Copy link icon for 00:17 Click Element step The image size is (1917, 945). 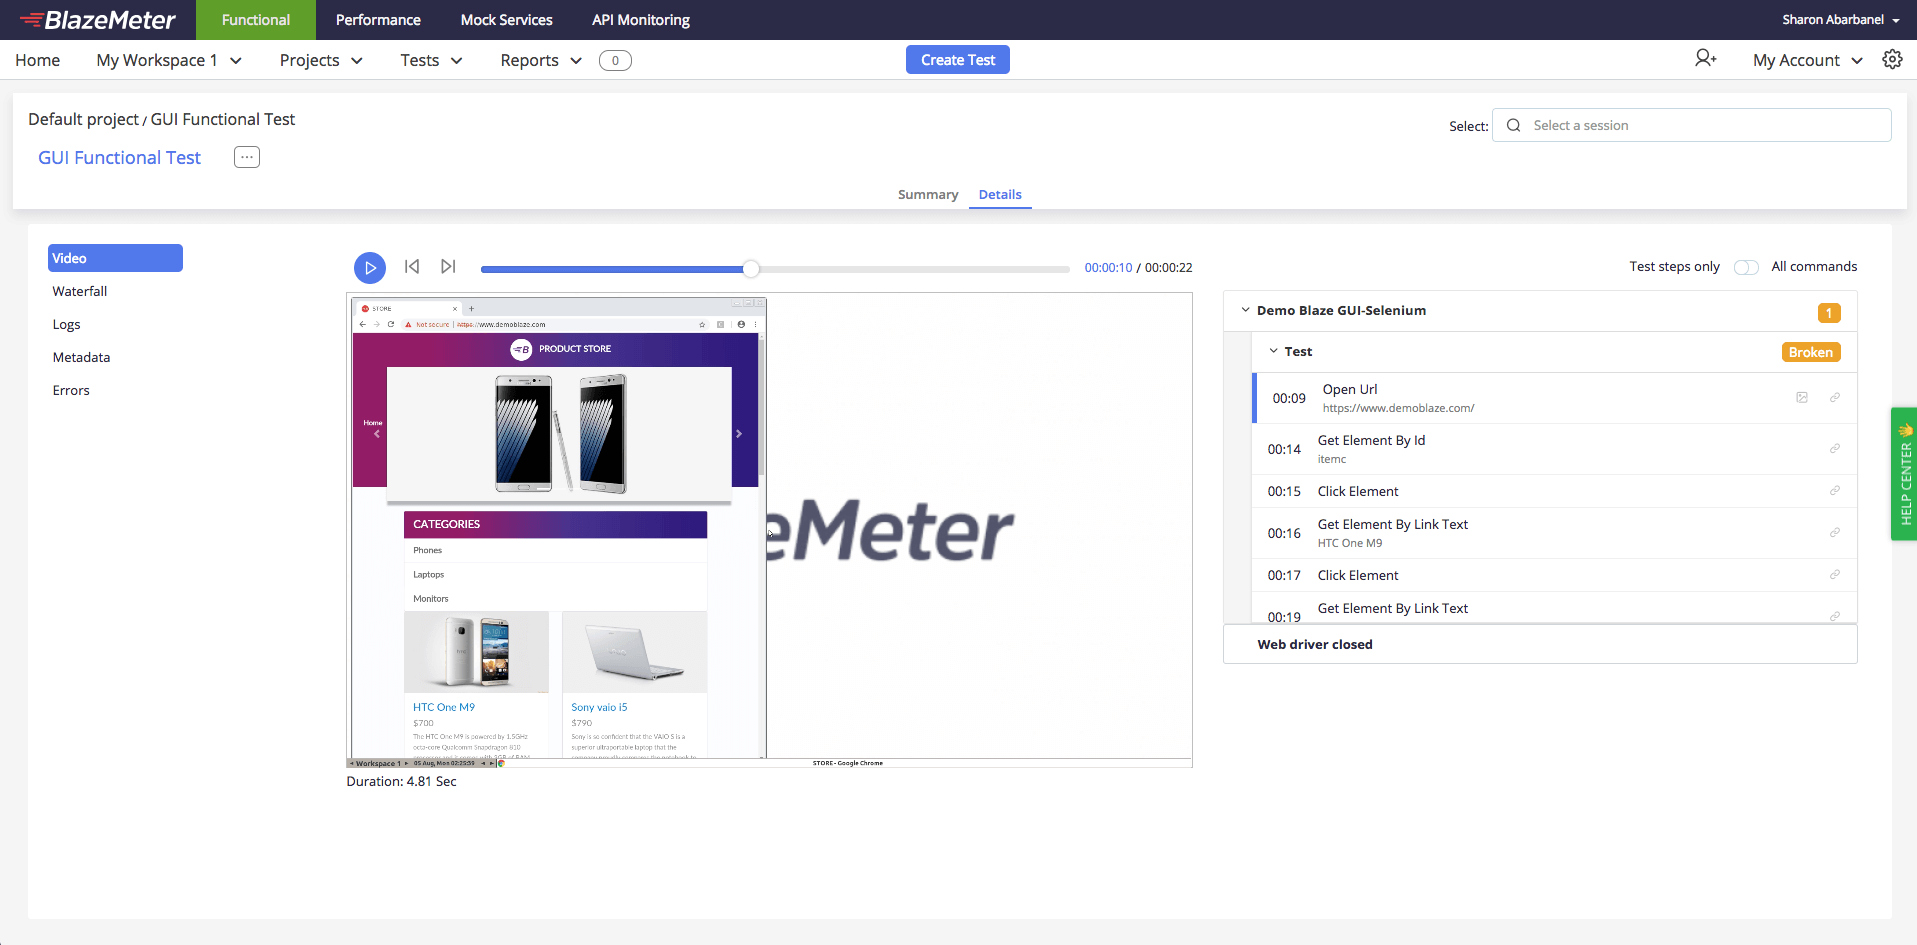click(x=1835, y=575)
